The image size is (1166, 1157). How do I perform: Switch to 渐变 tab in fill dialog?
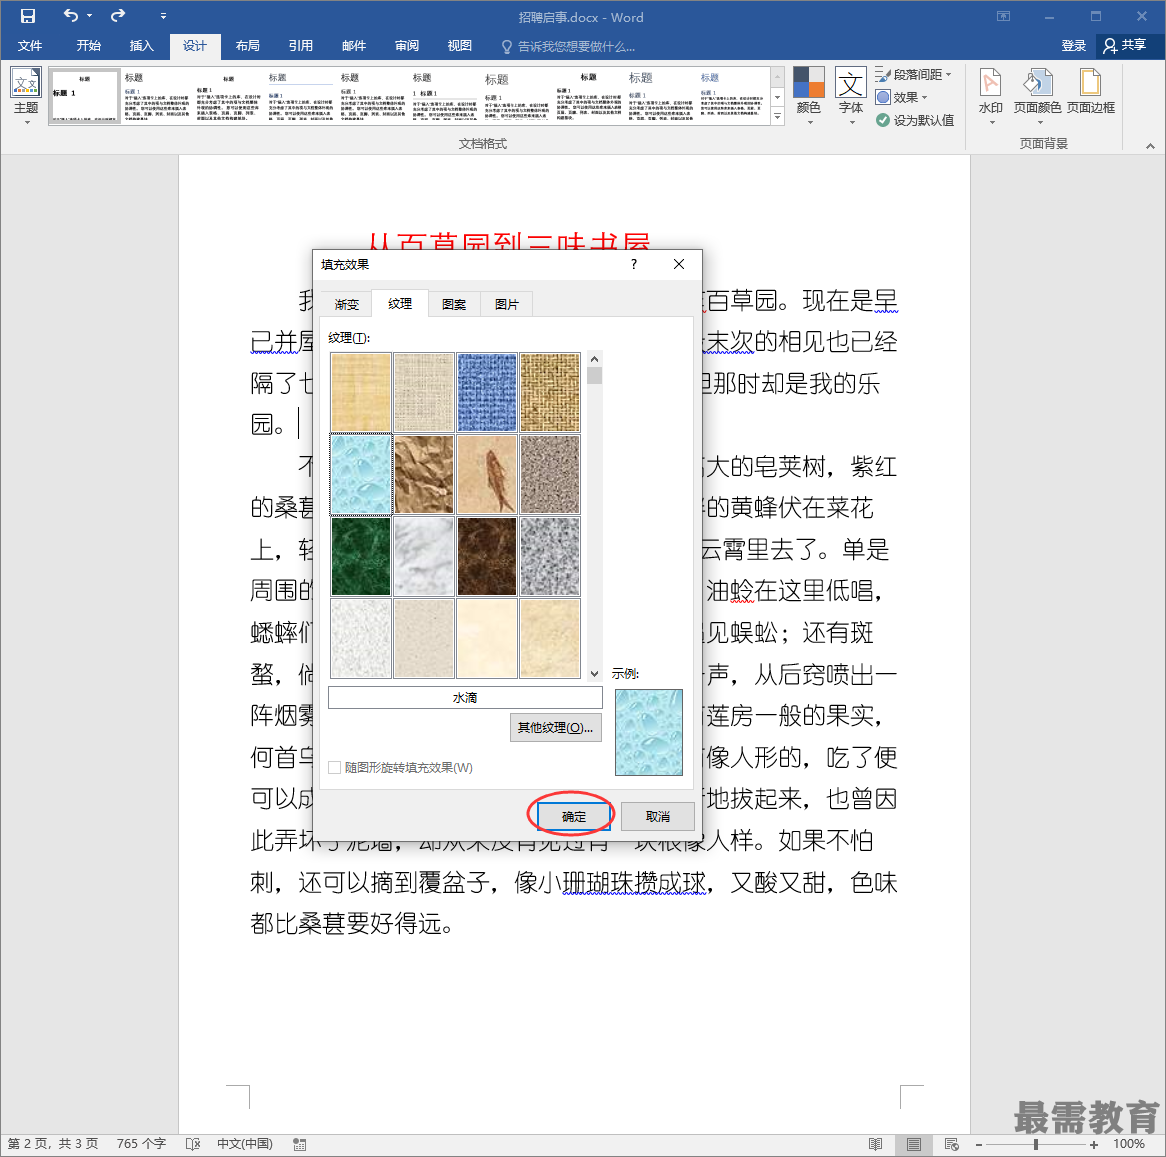coord(347,304)
